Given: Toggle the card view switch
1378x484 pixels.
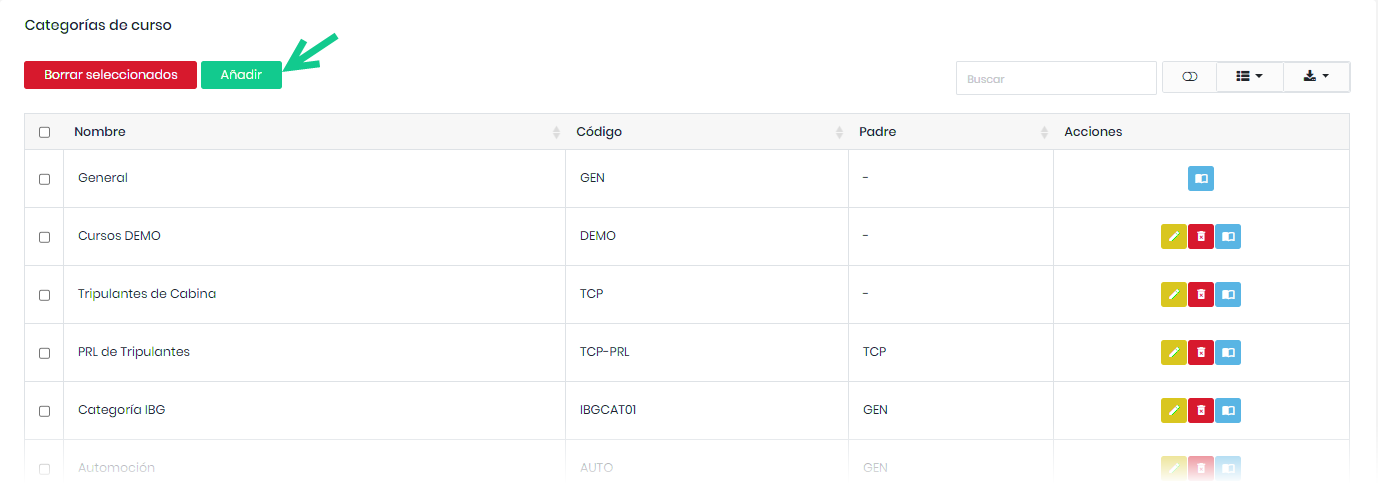Looking at the screenshot, I should coord(1189,77).
